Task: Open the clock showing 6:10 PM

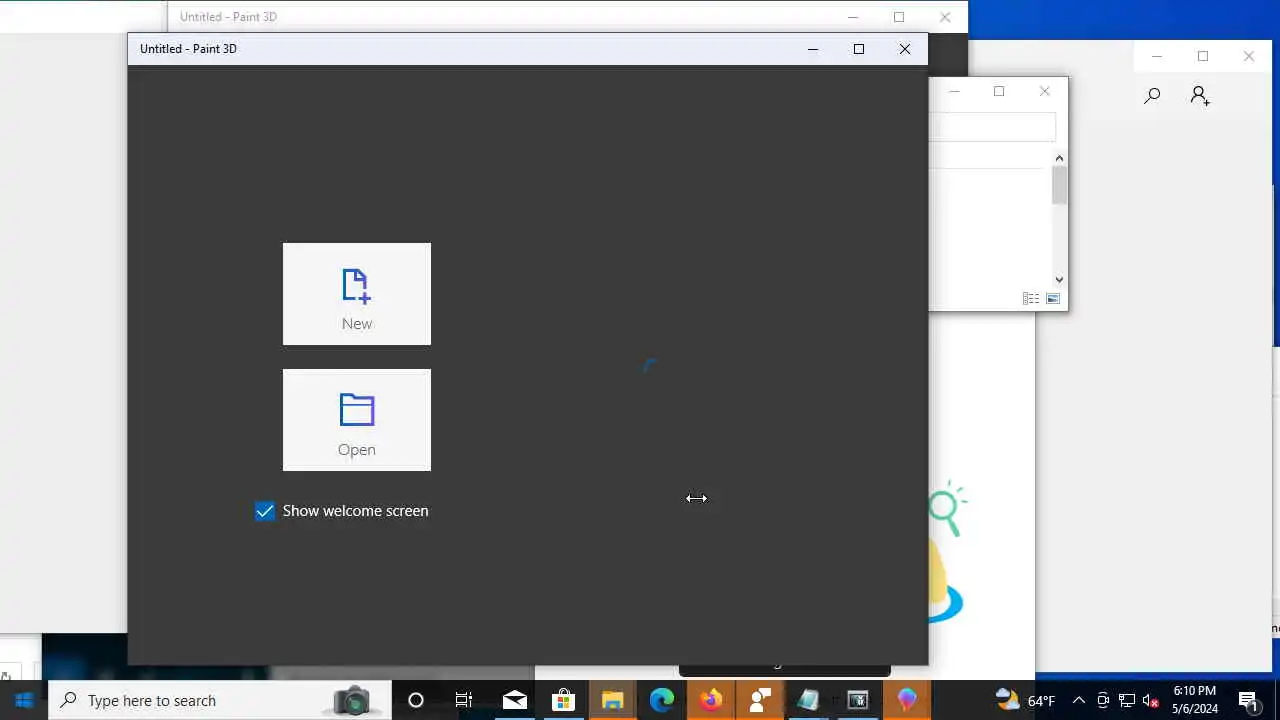Action: point(1195,700)
